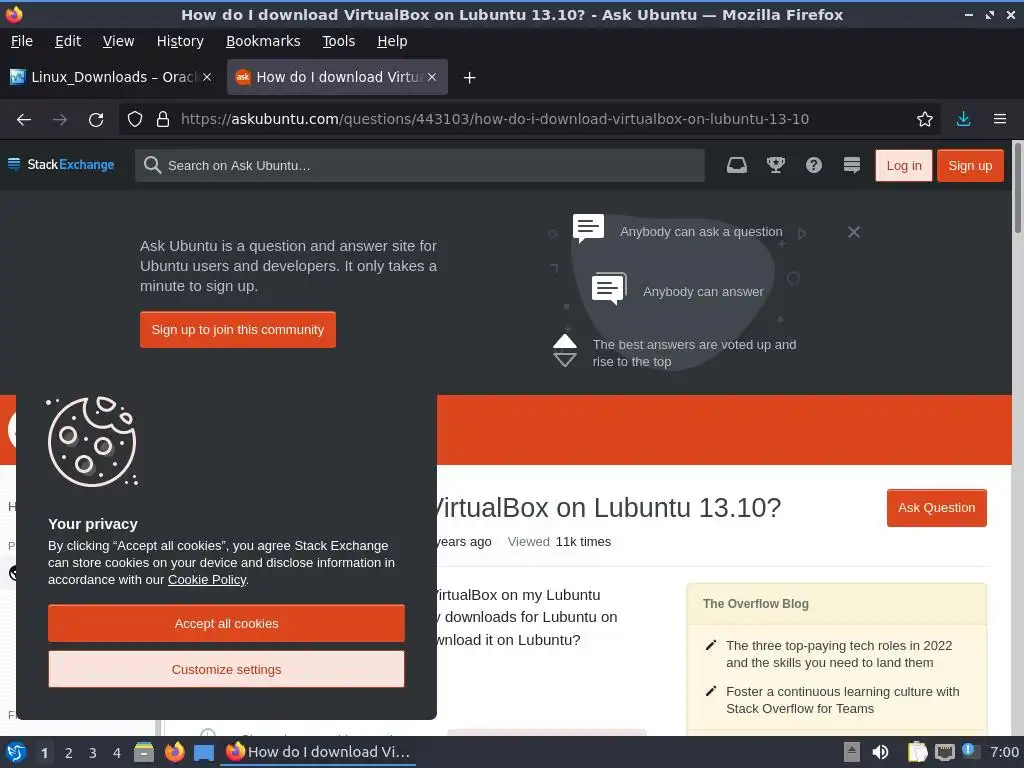The width and height of the screenshot is (1024, 768).
Task: Go back to the previous page
Action: click(x=24, y=120)
